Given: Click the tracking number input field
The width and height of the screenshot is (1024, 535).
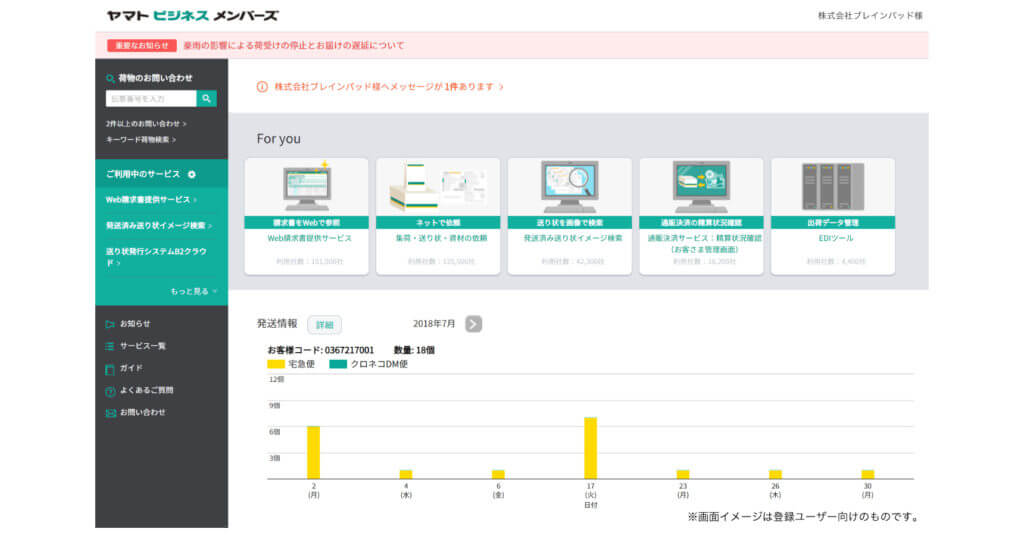Looking at the screenshot, I should 151,99.
